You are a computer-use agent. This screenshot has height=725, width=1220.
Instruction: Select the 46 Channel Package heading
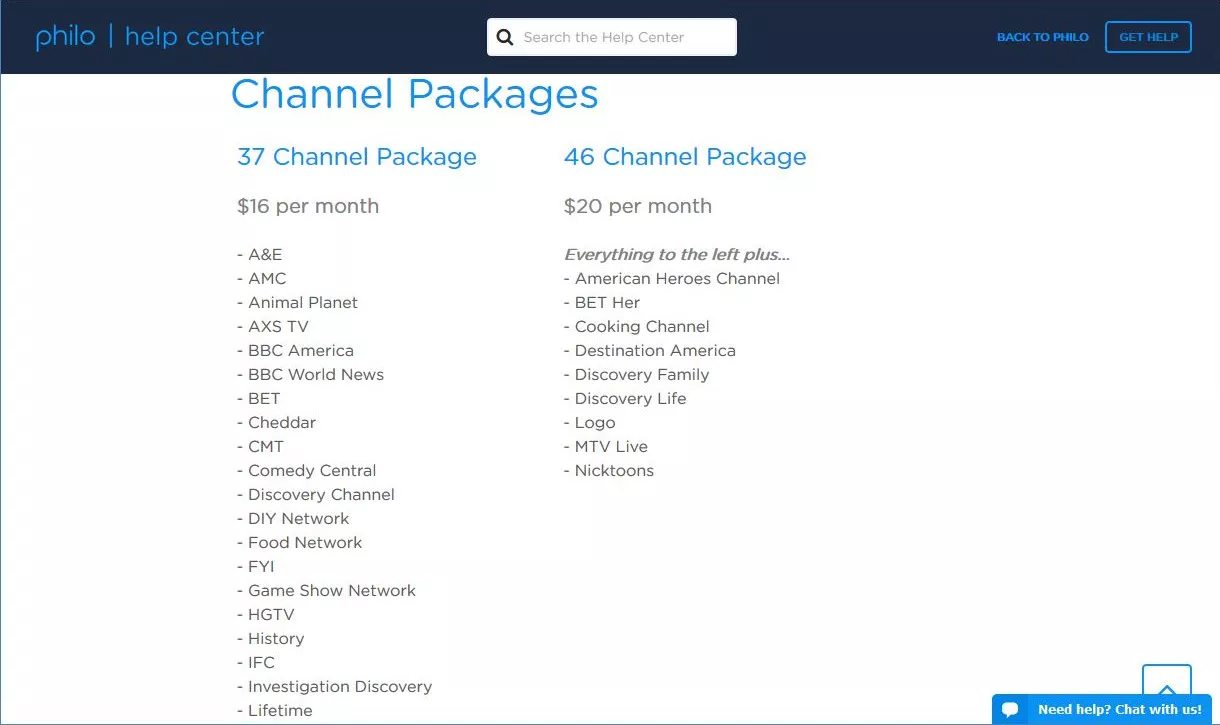[x=685, y=157]
